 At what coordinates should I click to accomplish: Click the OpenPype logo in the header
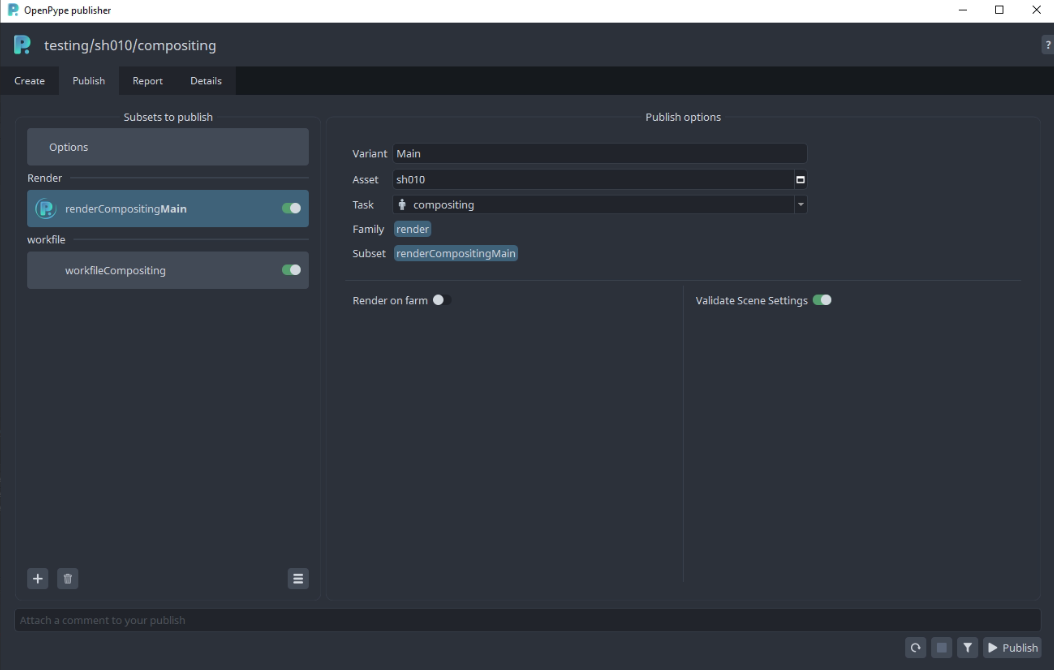pyautogui.click(x=21, y=45)
